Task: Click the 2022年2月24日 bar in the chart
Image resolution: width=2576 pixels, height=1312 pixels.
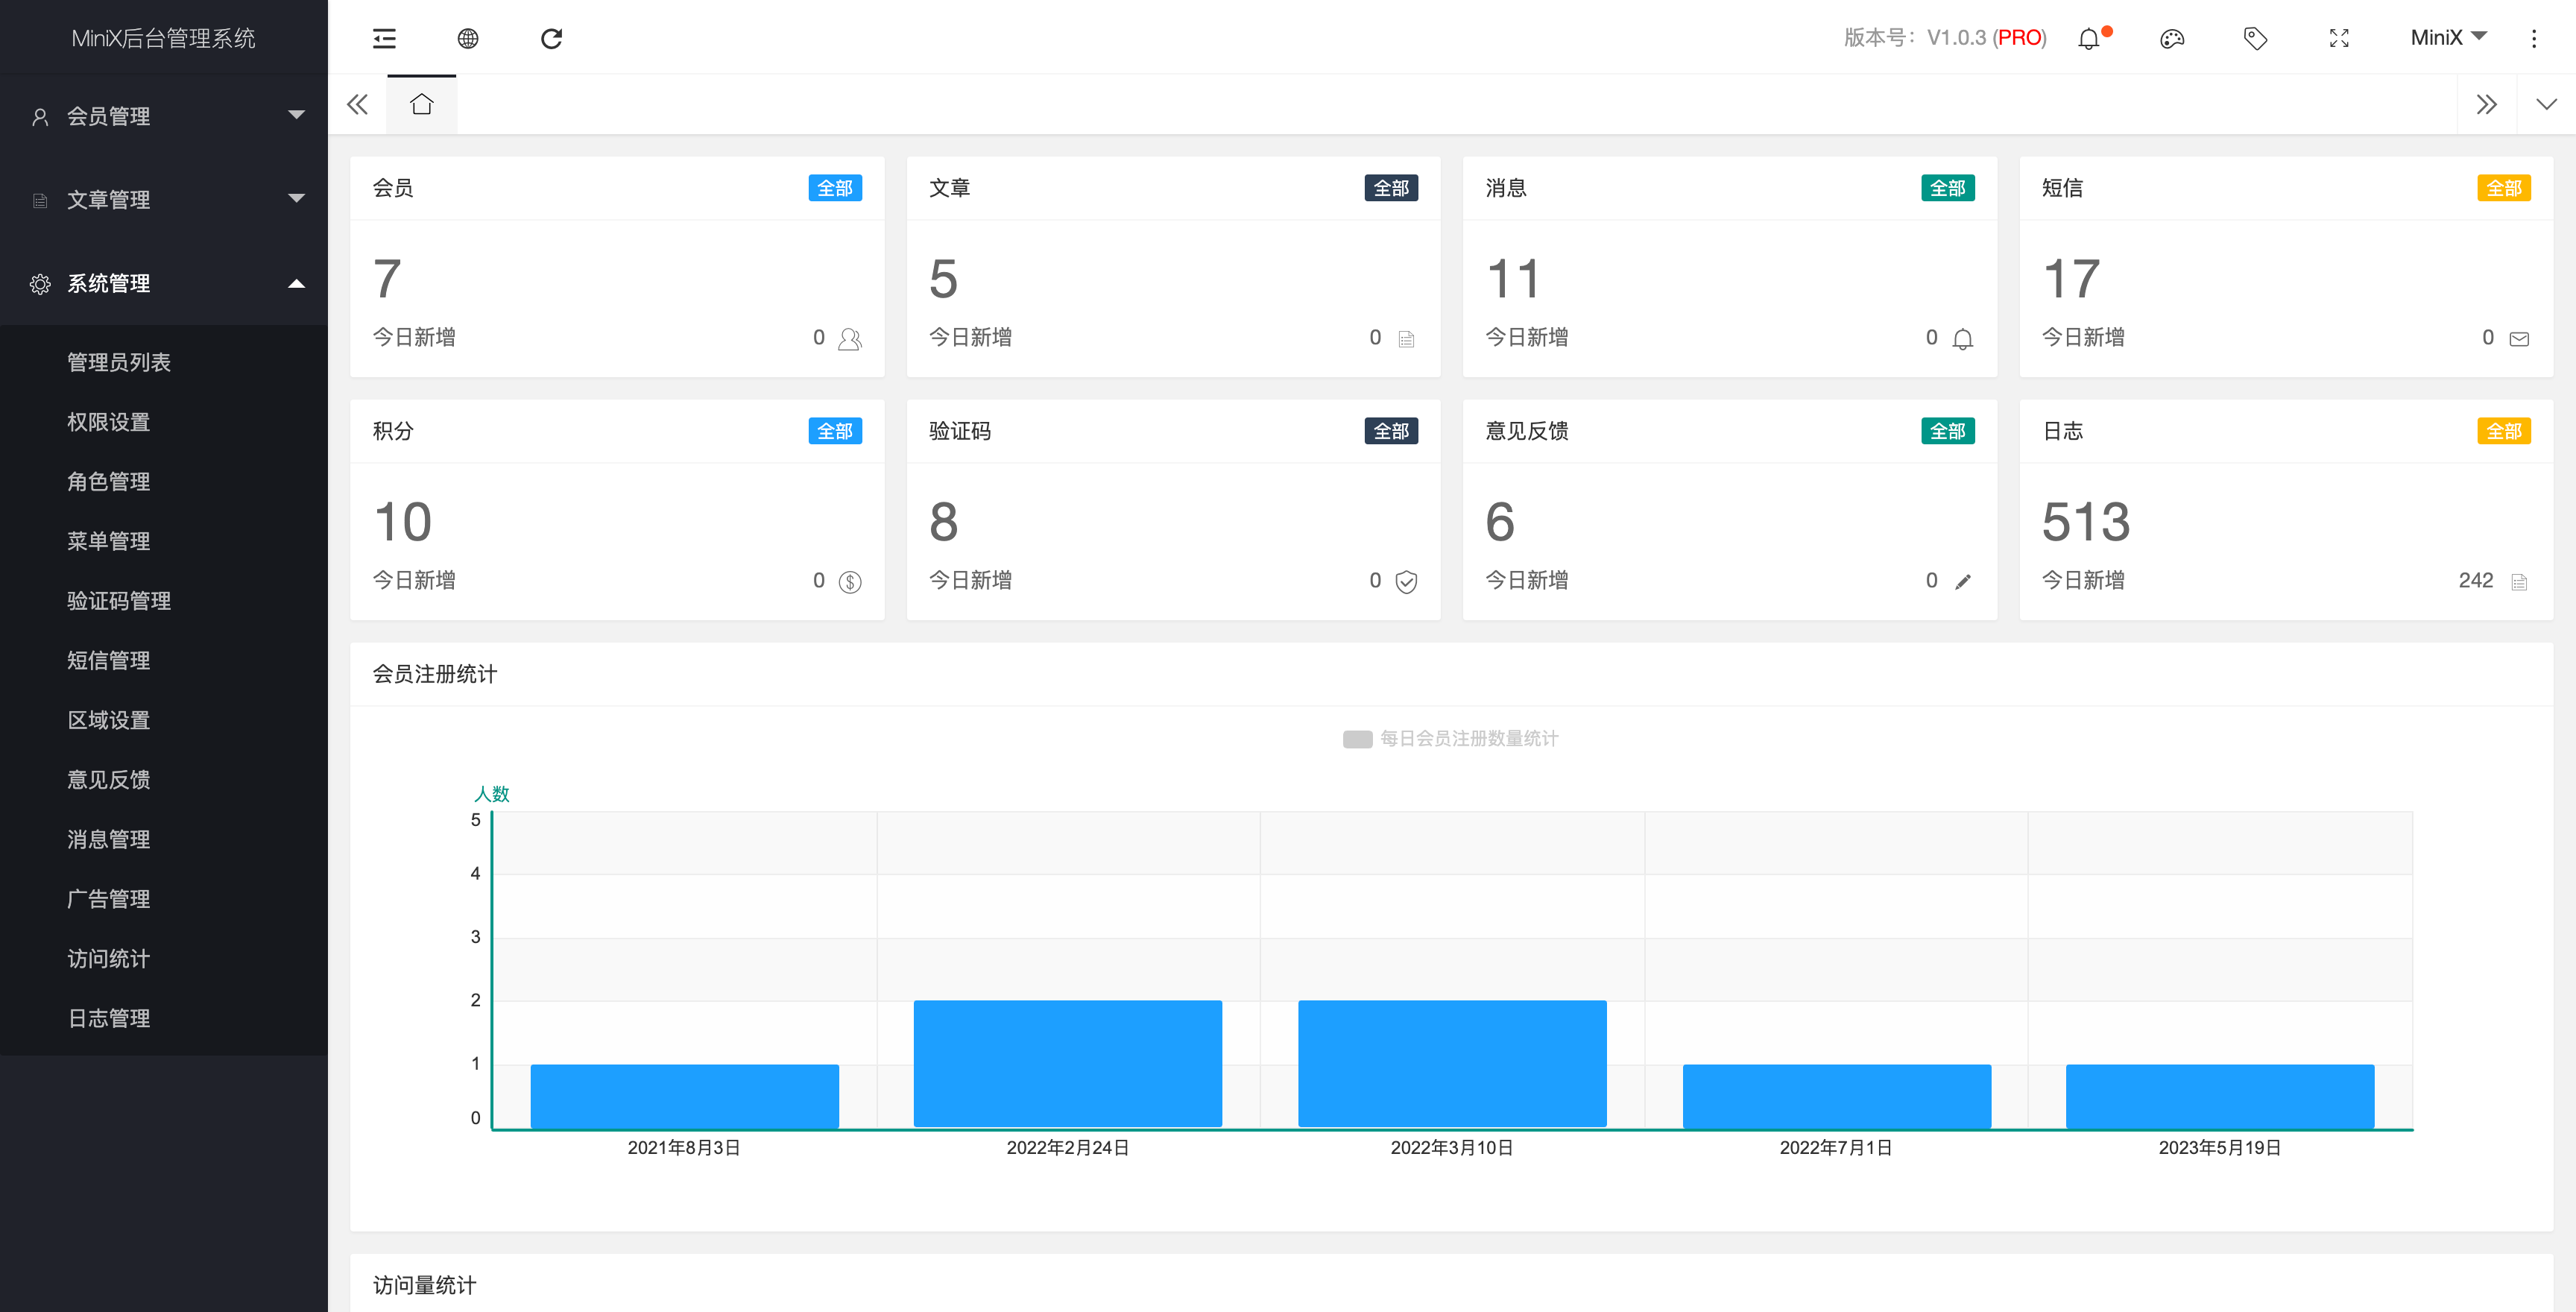Action: tap(1067, 1062)
